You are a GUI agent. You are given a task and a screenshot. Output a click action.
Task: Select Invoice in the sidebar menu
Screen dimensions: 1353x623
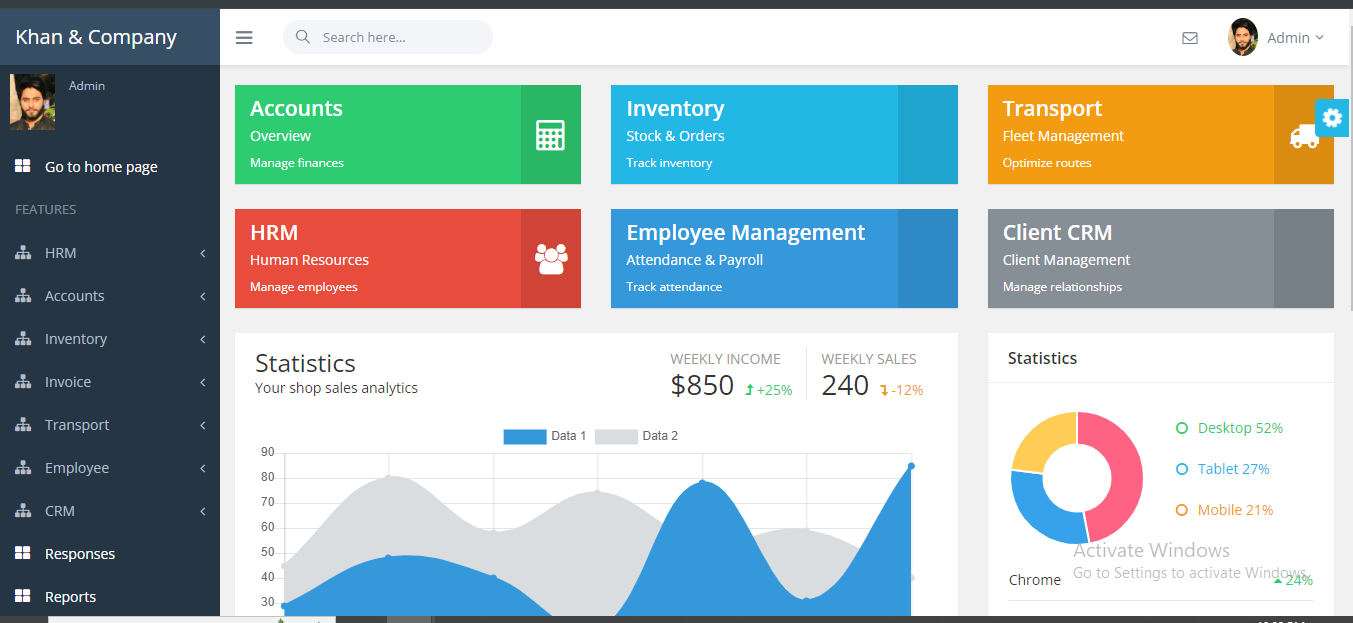[110, 382]
